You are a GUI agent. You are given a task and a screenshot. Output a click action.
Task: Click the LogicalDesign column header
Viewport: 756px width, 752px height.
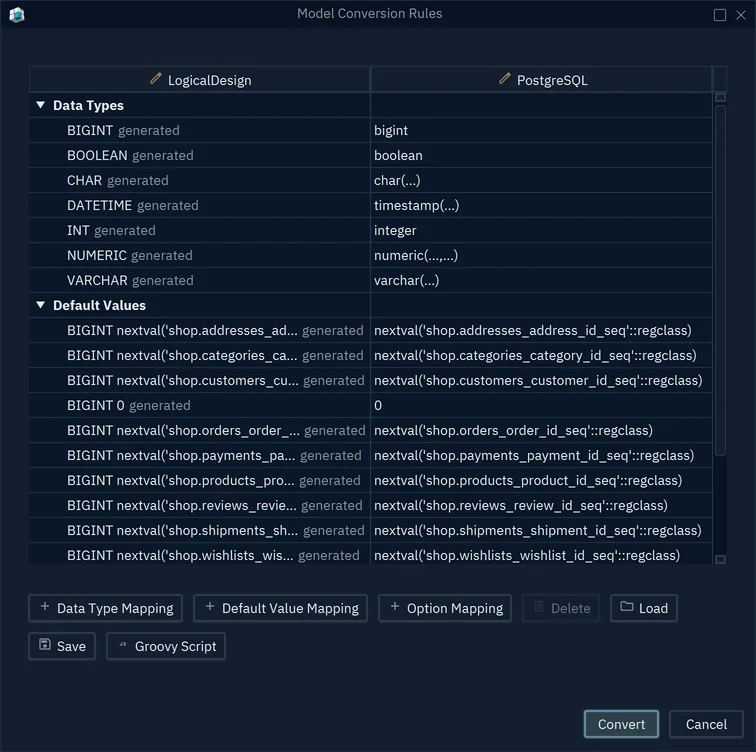pos(200,80)
